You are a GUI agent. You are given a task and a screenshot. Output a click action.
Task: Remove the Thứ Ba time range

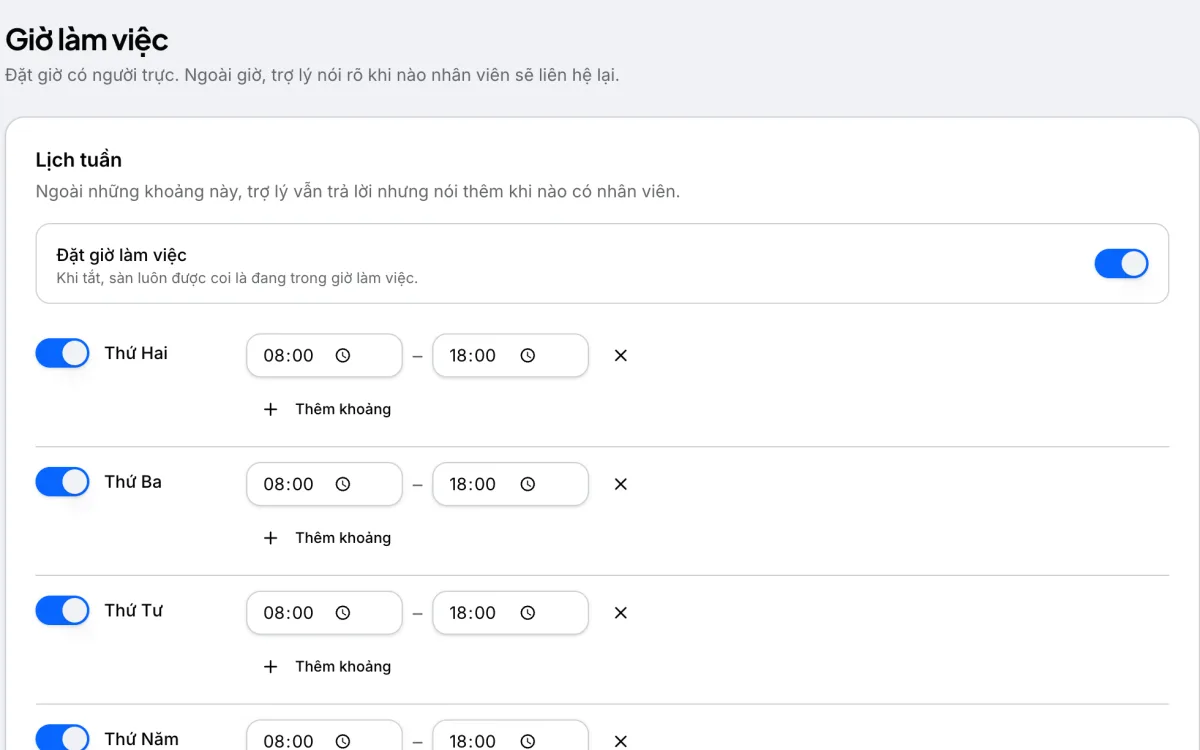coord(620,484)
